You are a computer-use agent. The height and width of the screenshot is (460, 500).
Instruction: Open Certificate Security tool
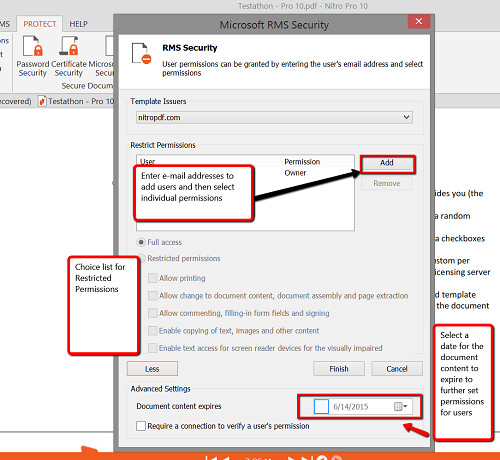click(x=69, y=56)
